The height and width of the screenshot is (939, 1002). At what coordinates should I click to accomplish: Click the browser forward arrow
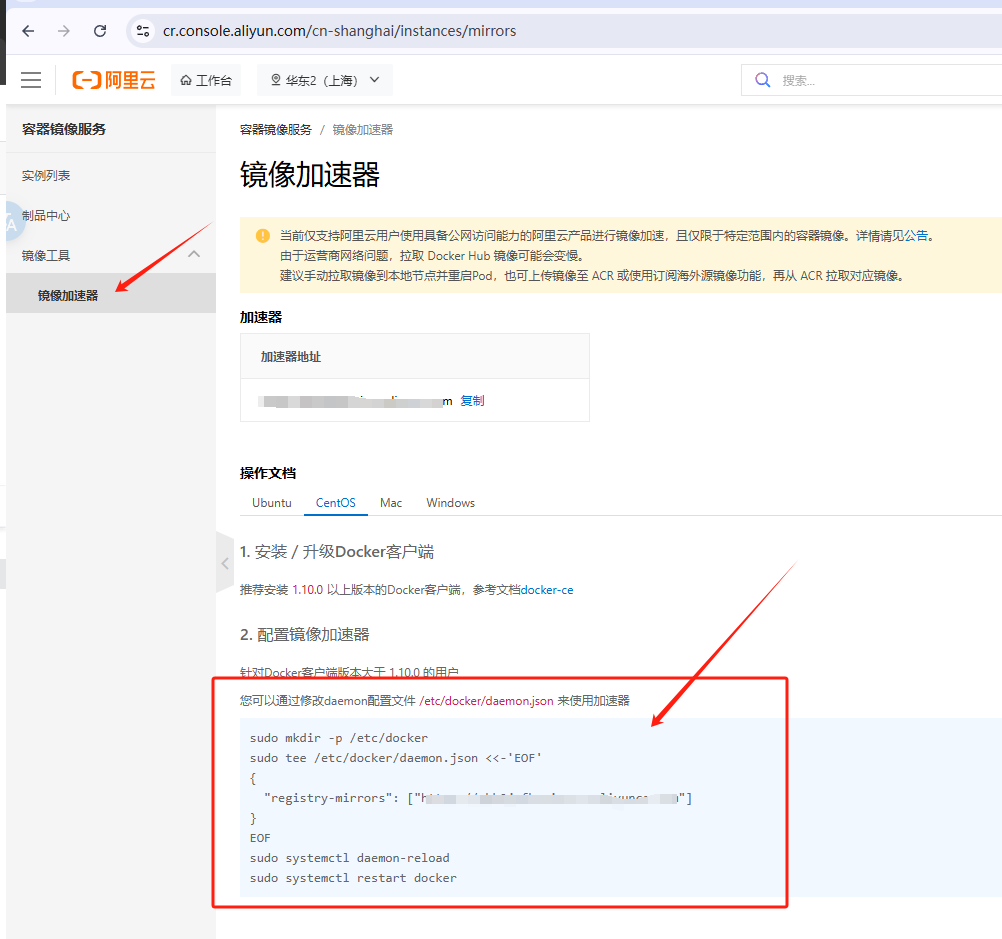tap(63, 31)
